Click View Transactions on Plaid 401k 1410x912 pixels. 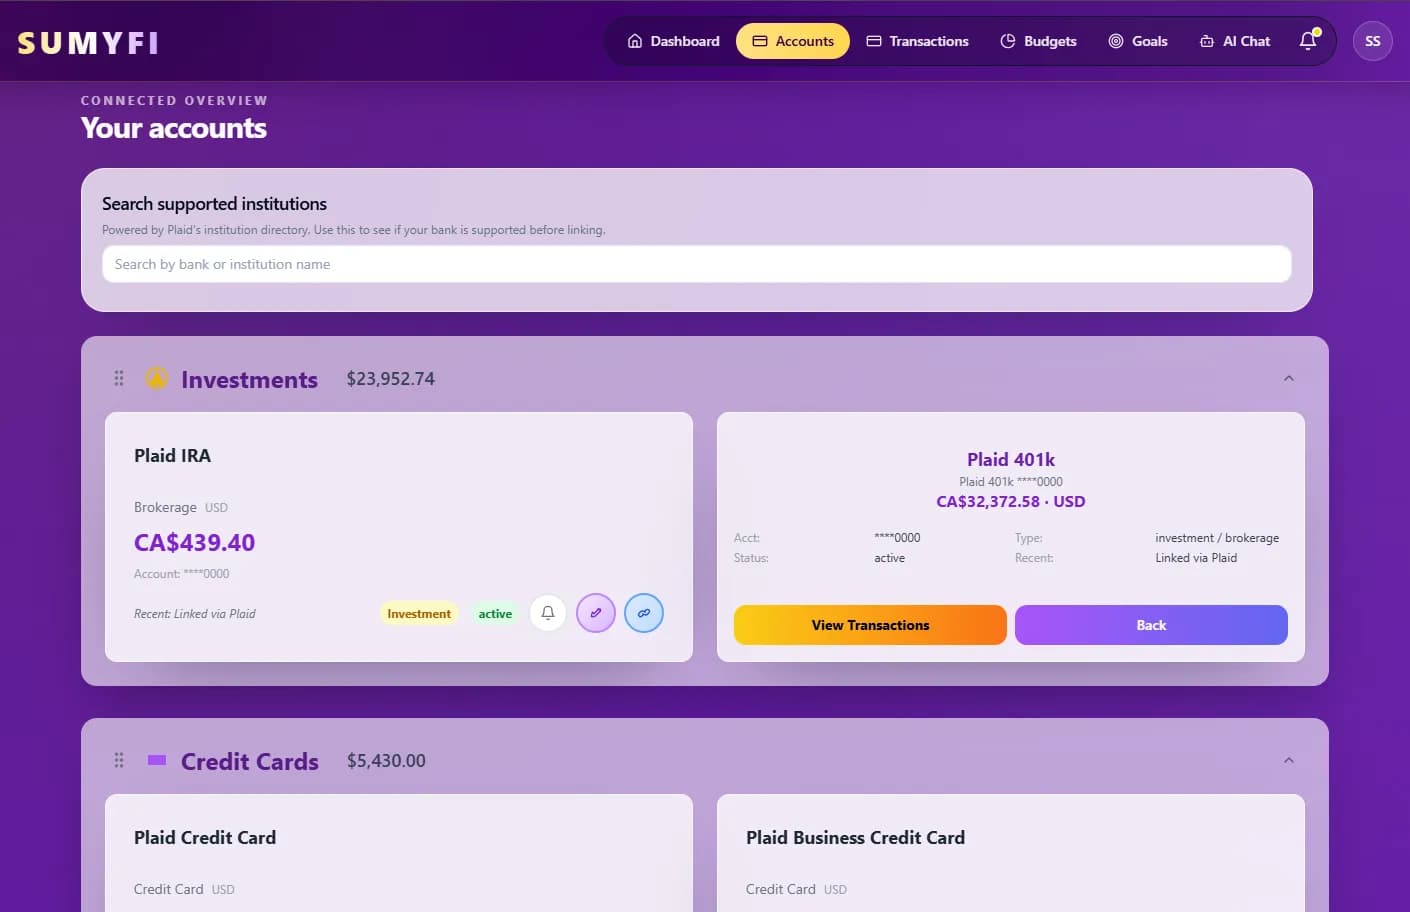click(870, 625)
